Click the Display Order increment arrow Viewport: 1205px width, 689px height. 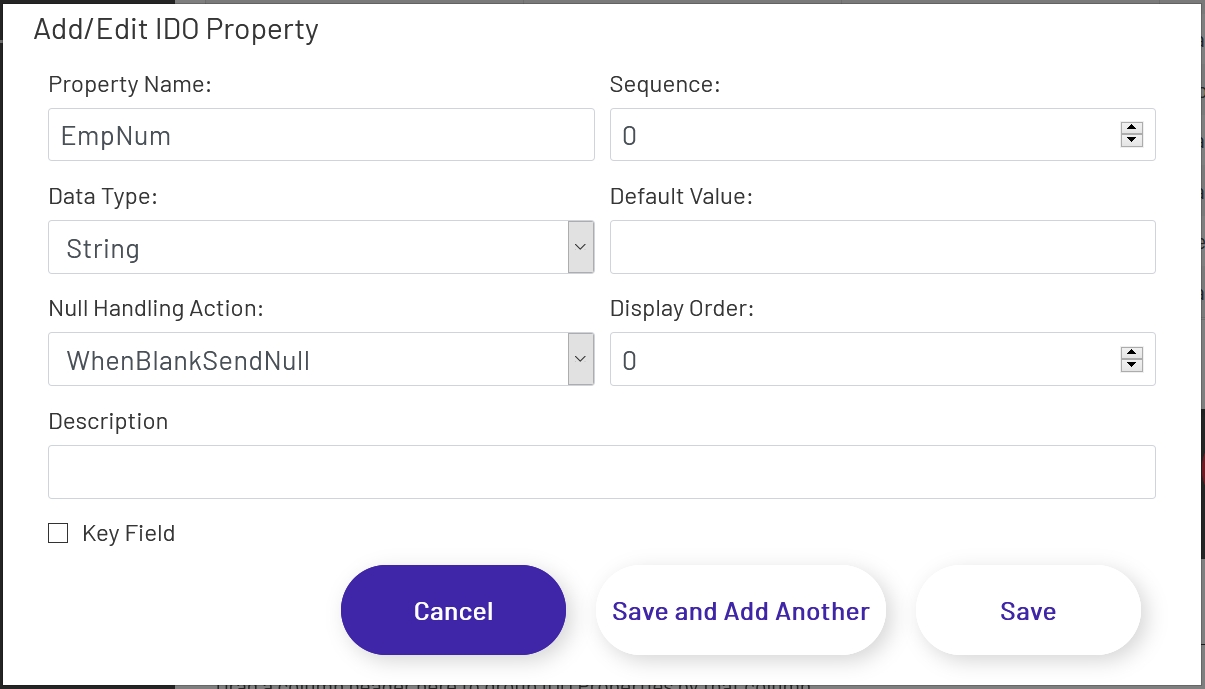pos(1130,352)
